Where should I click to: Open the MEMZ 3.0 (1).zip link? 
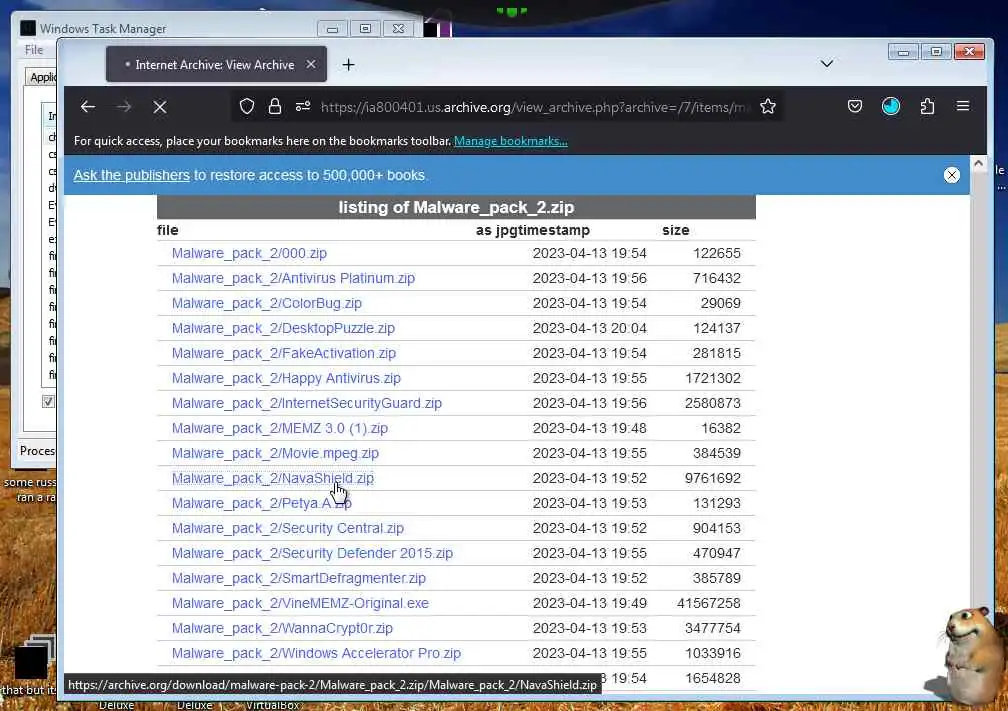click(x=280, y=429)
